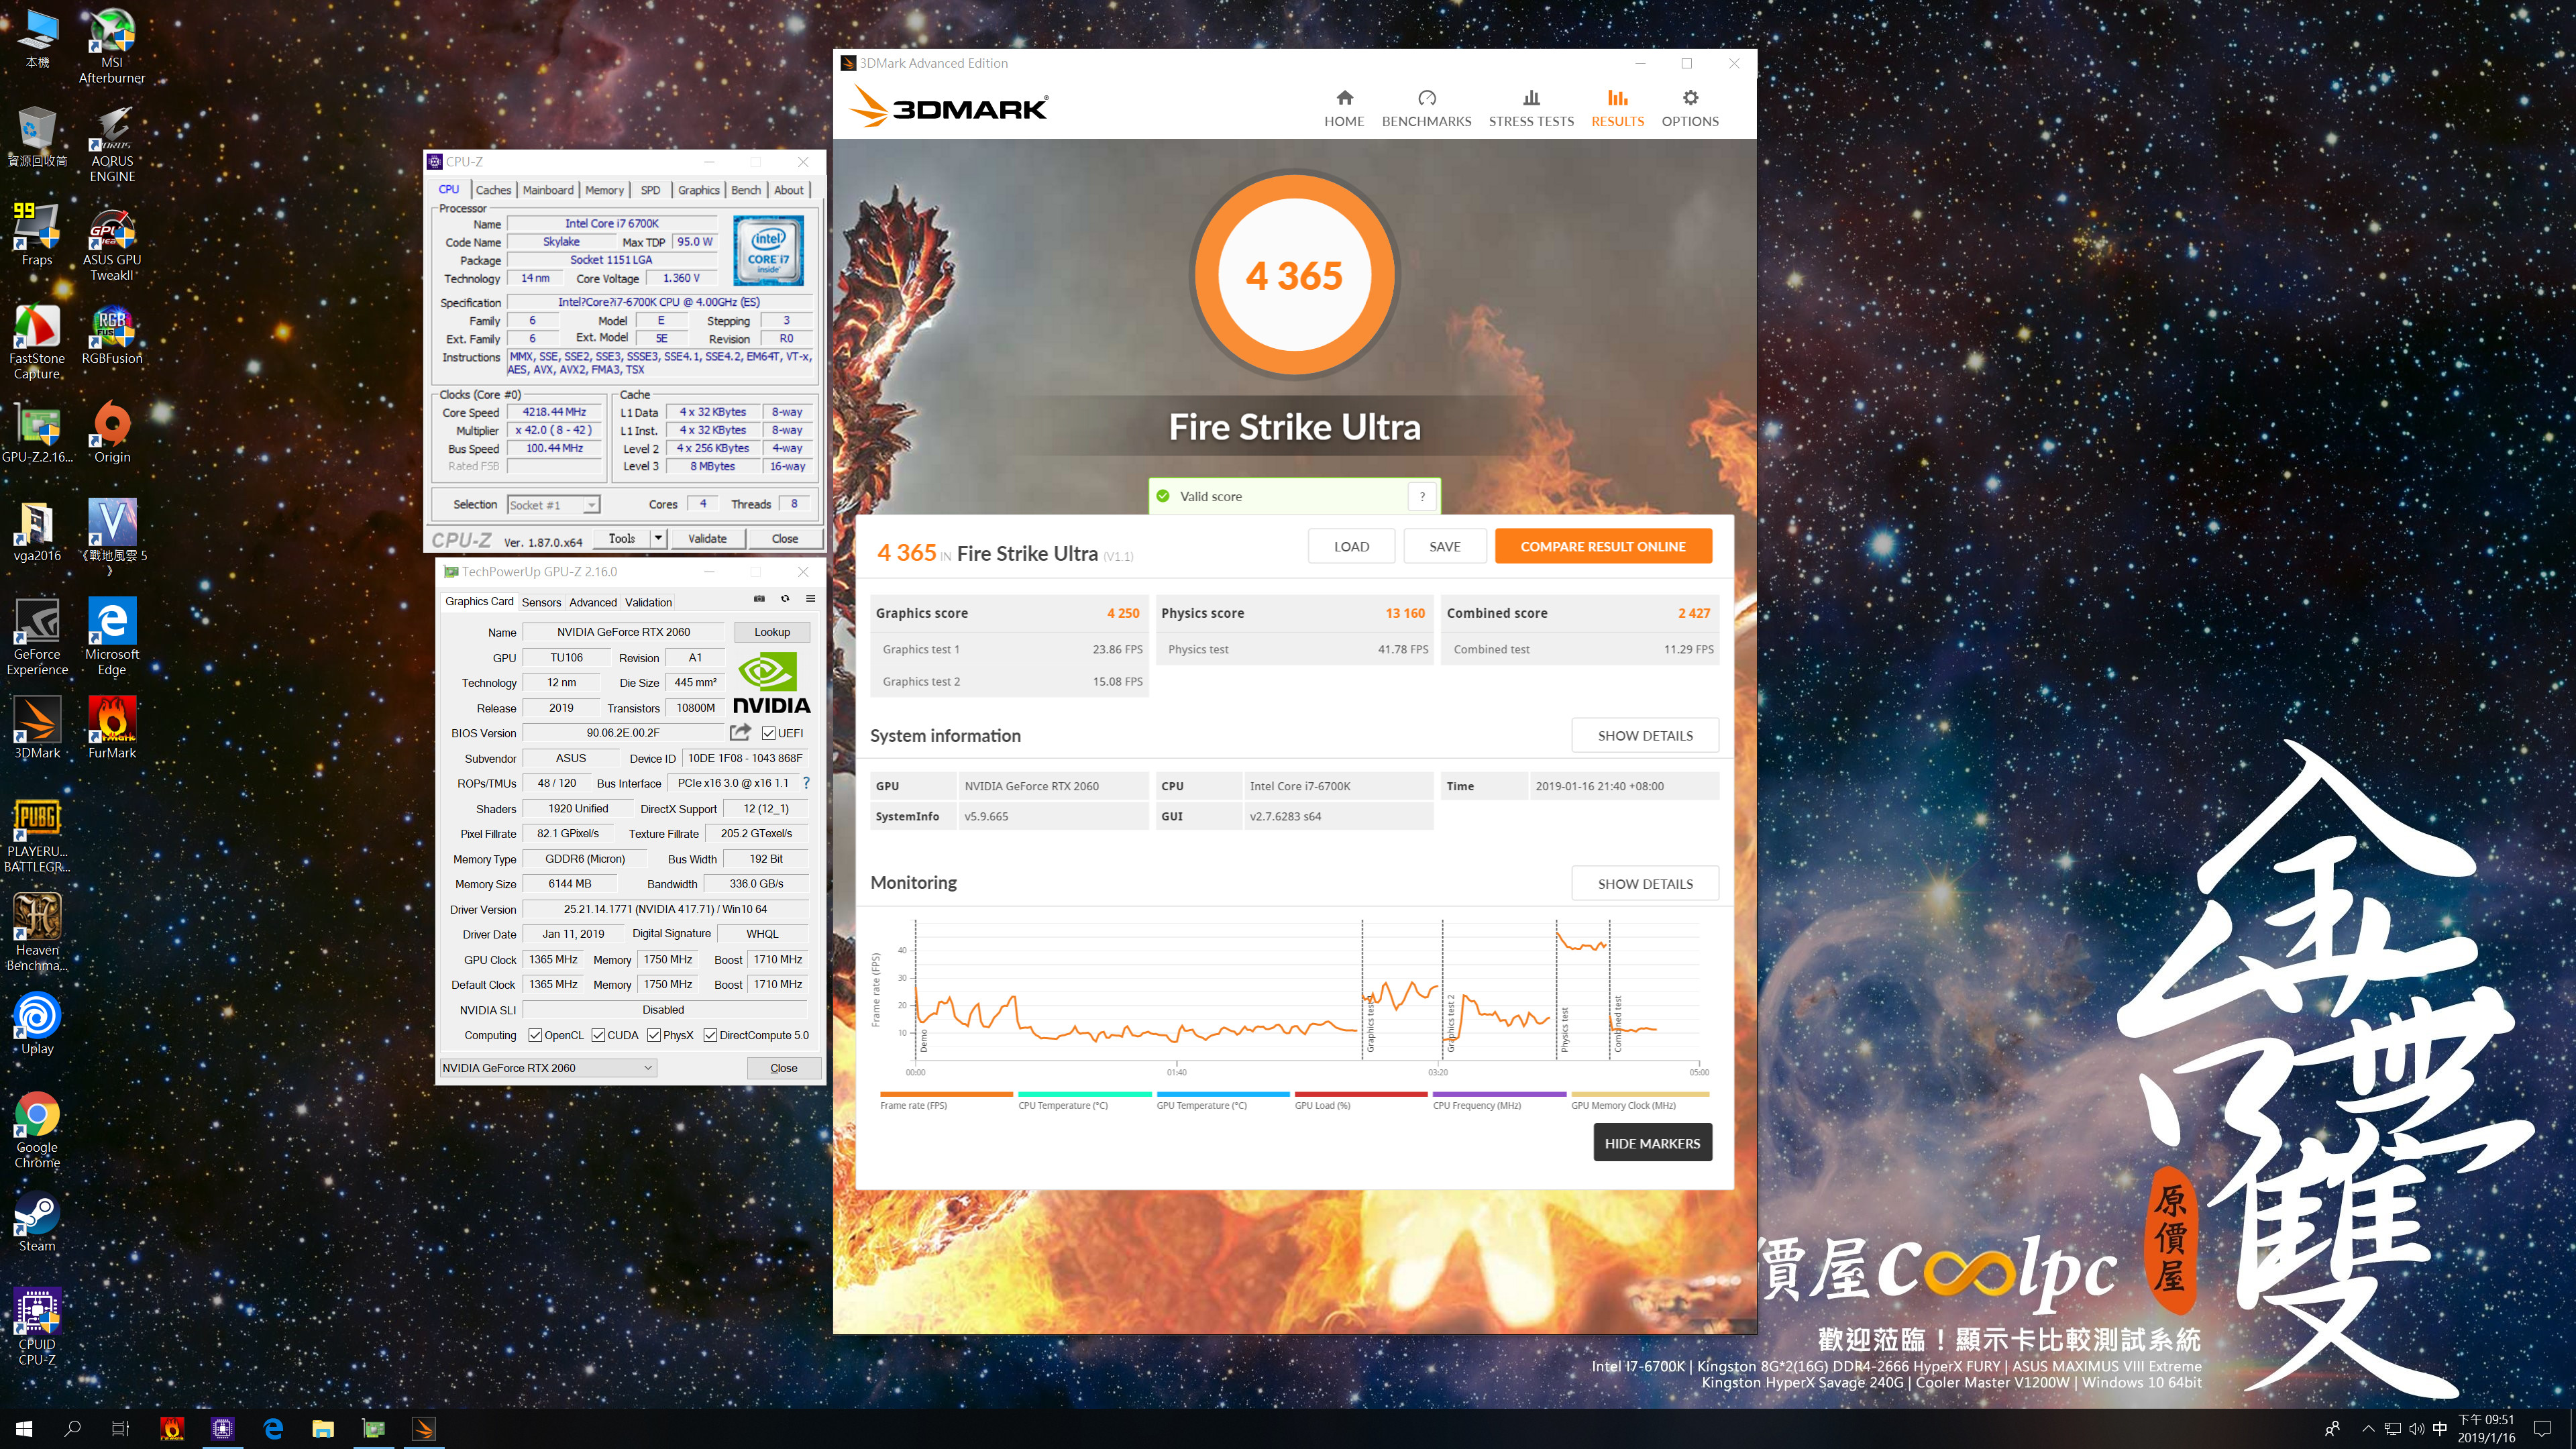Screen dimensions: 2576x1449
Task: Switch to CPU-Z Mainboard tab
Action: tap(548, 190)
